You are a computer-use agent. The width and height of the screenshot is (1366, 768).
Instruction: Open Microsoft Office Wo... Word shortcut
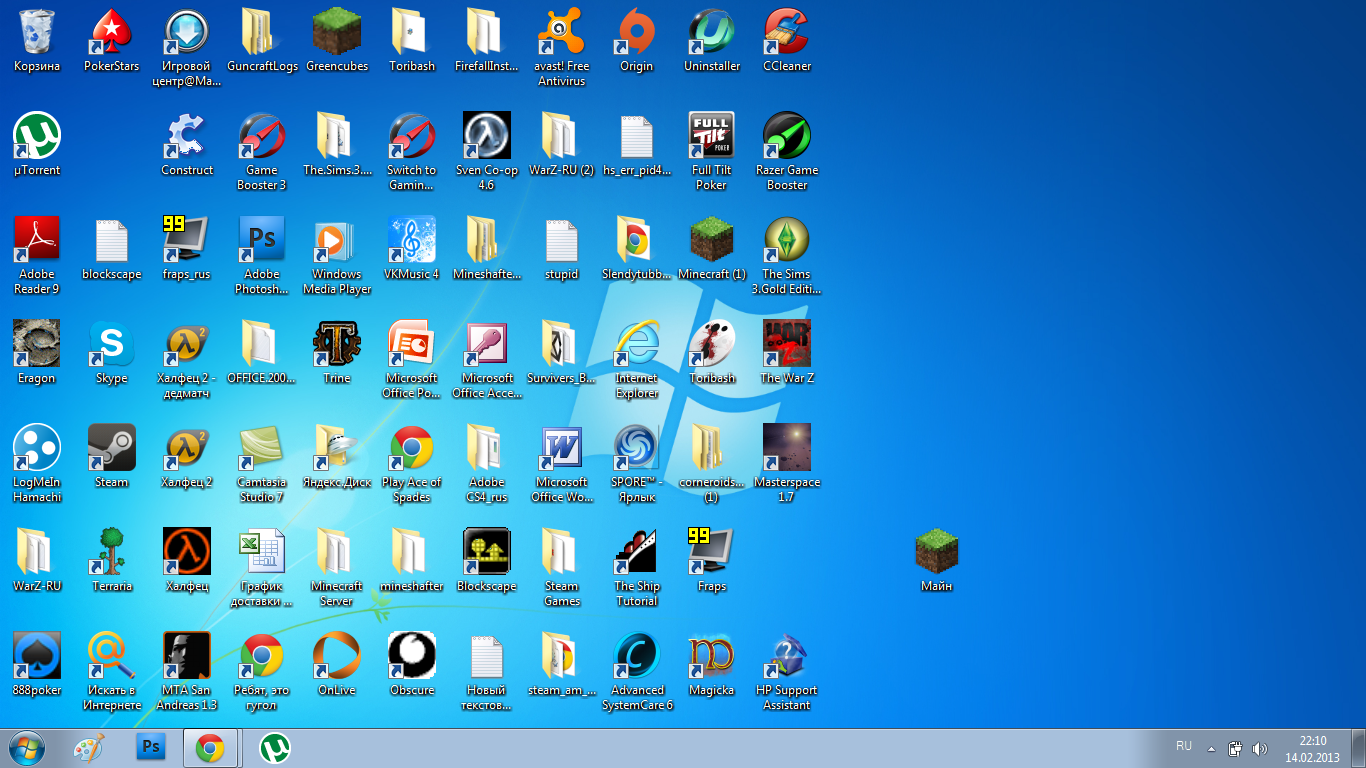pyautogui.click(x=562, y=448)
